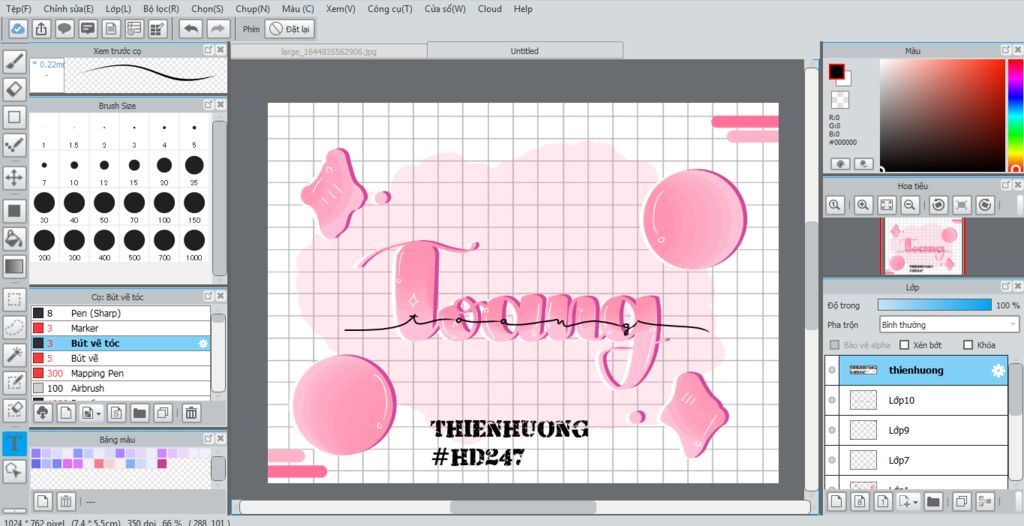Select the rectangular Select tool
This screenshot has height=526, width=1024.
tap(14, 300)
